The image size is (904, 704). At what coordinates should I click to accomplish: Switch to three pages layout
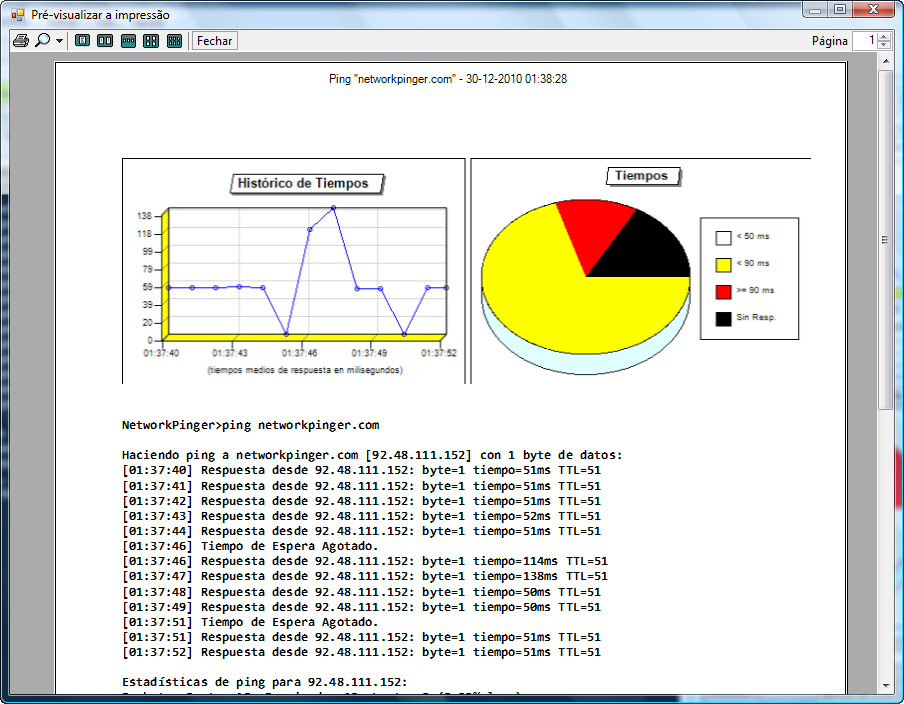[129, 41]
